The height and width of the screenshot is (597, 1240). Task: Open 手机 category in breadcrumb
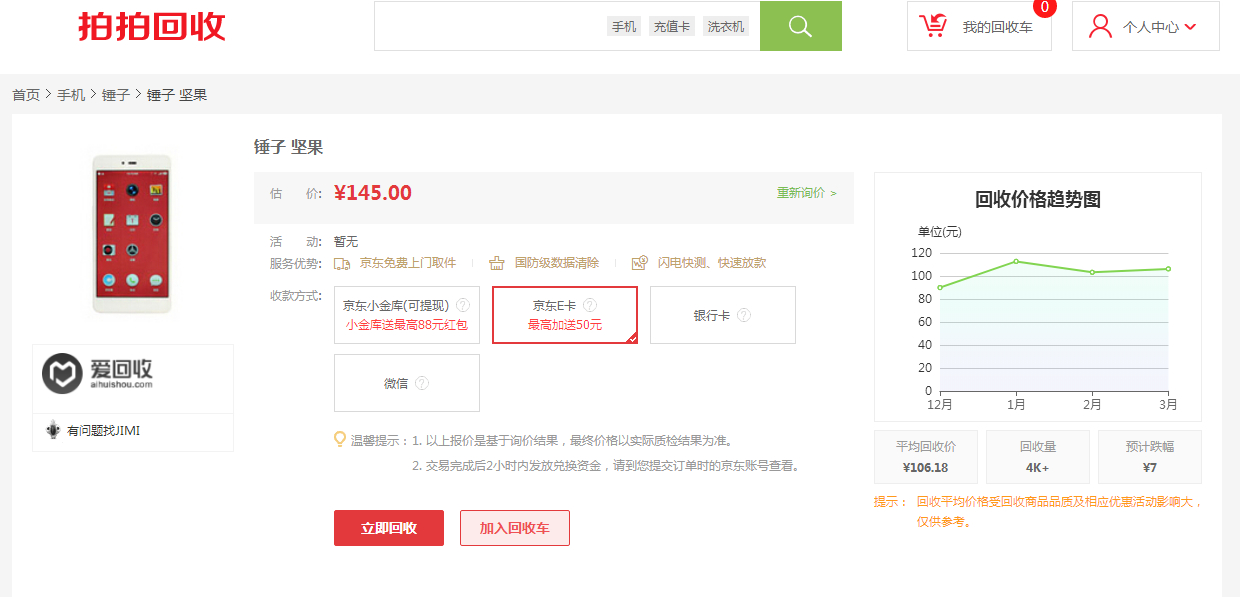click(71, 95)
